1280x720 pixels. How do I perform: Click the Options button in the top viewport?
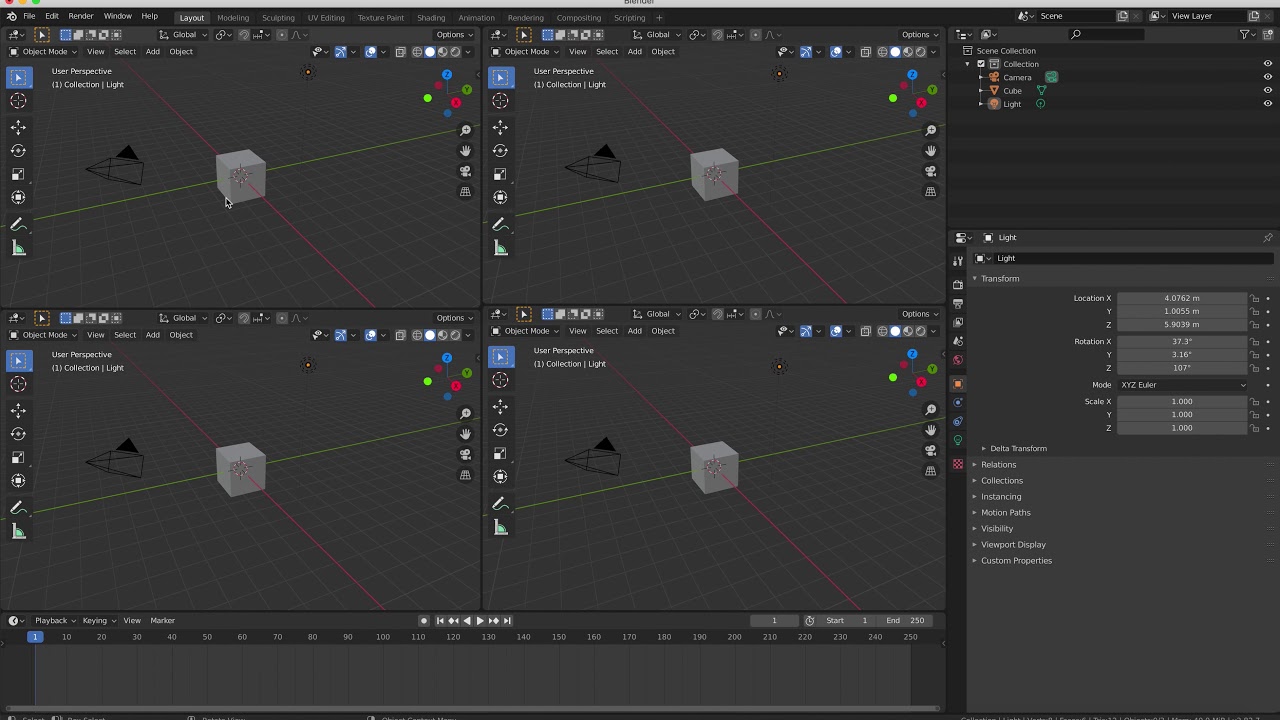tap(453, 34)
